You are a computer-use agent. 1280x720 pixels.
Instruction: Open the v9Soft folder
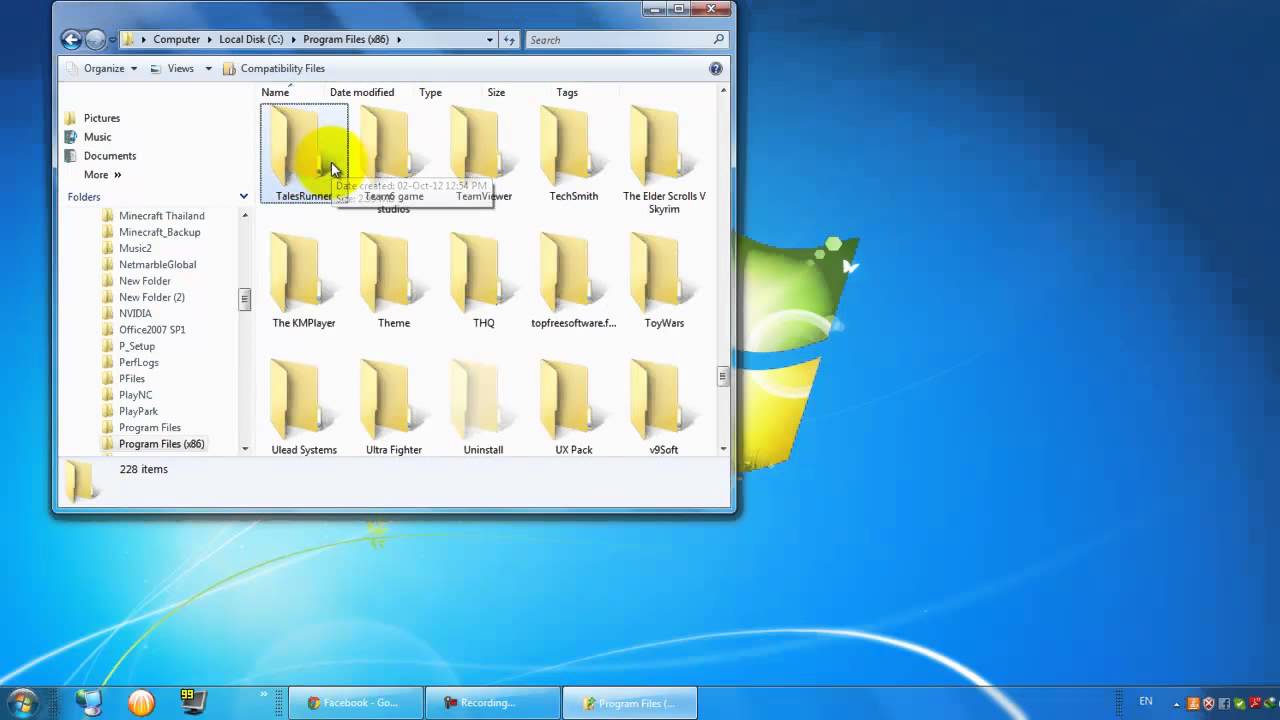pos(664,407)
